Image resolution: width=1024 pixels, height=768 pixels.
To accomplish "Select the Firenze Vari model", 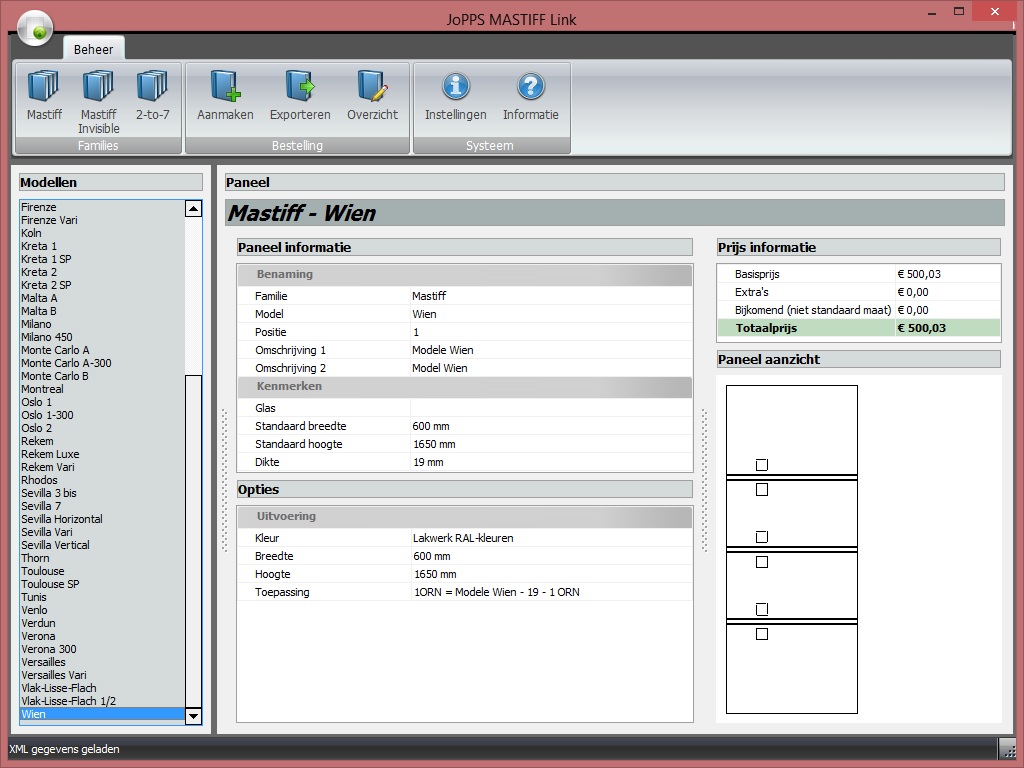I will click(102, 220).
